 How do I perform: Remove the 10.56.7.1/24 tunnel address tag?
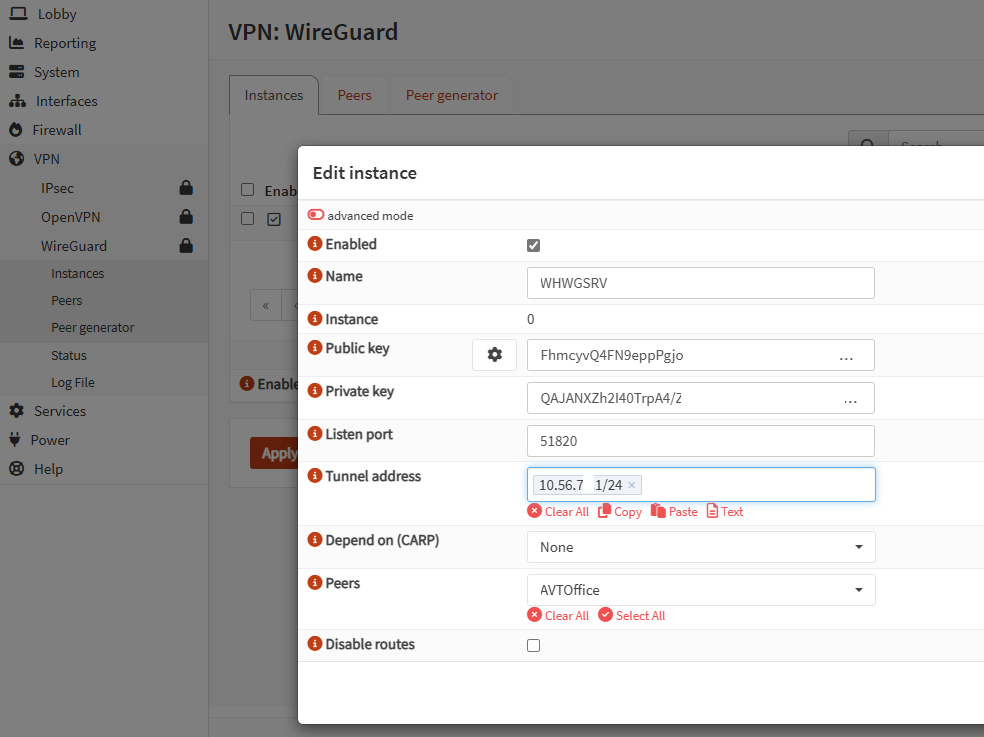tap(632, 485)
